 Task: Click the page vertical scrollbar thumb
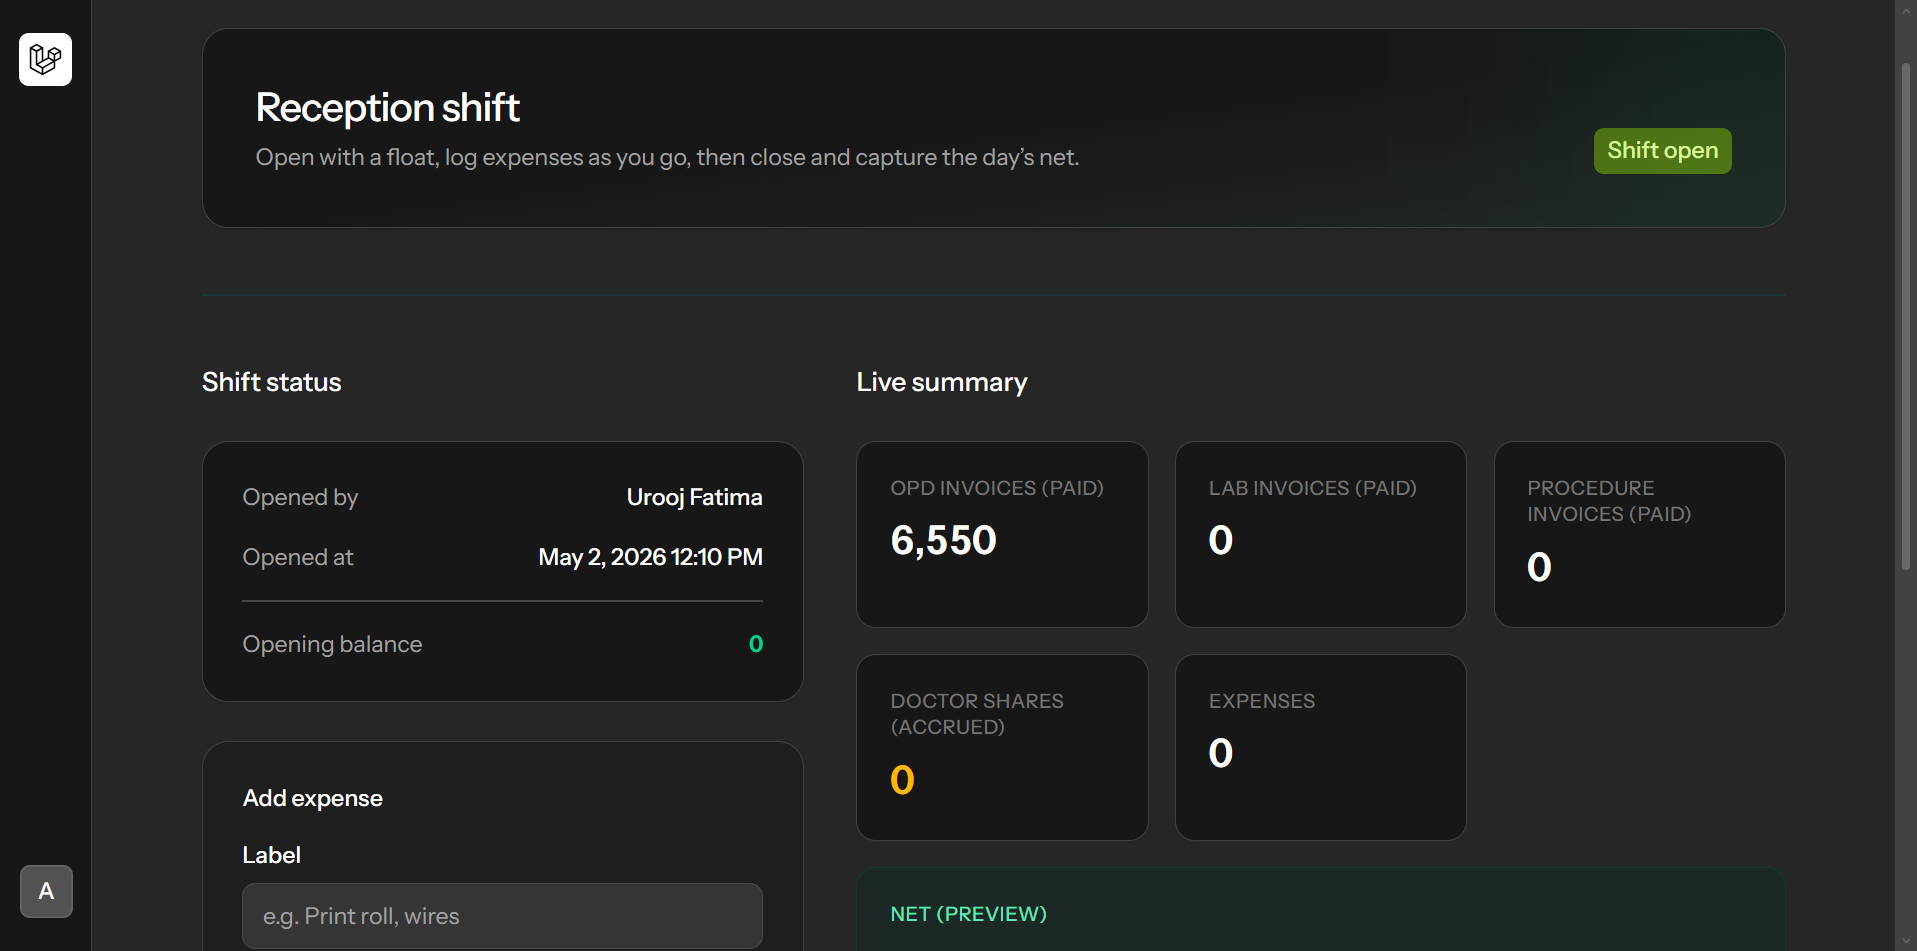pyautogui.click(x=1906, y=316)
